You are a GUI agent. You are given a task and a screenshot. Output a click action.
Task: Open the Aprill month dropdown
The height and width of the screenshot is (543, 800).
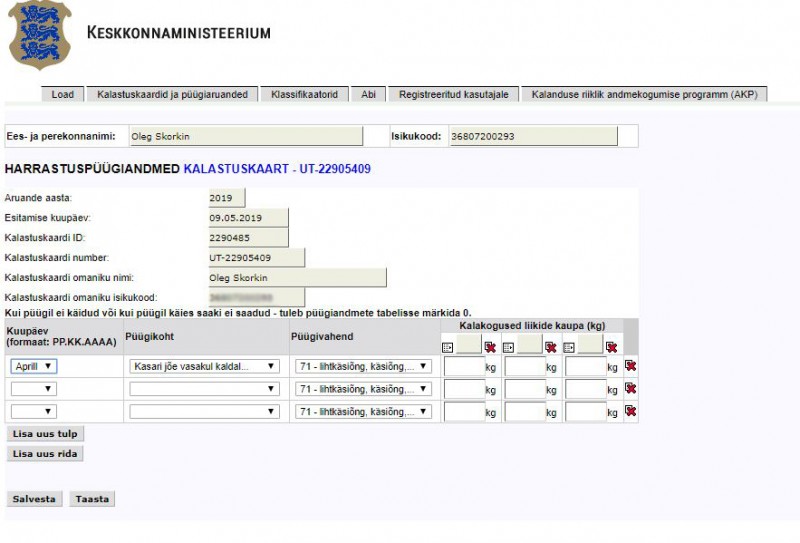click(x=34, y=366)
